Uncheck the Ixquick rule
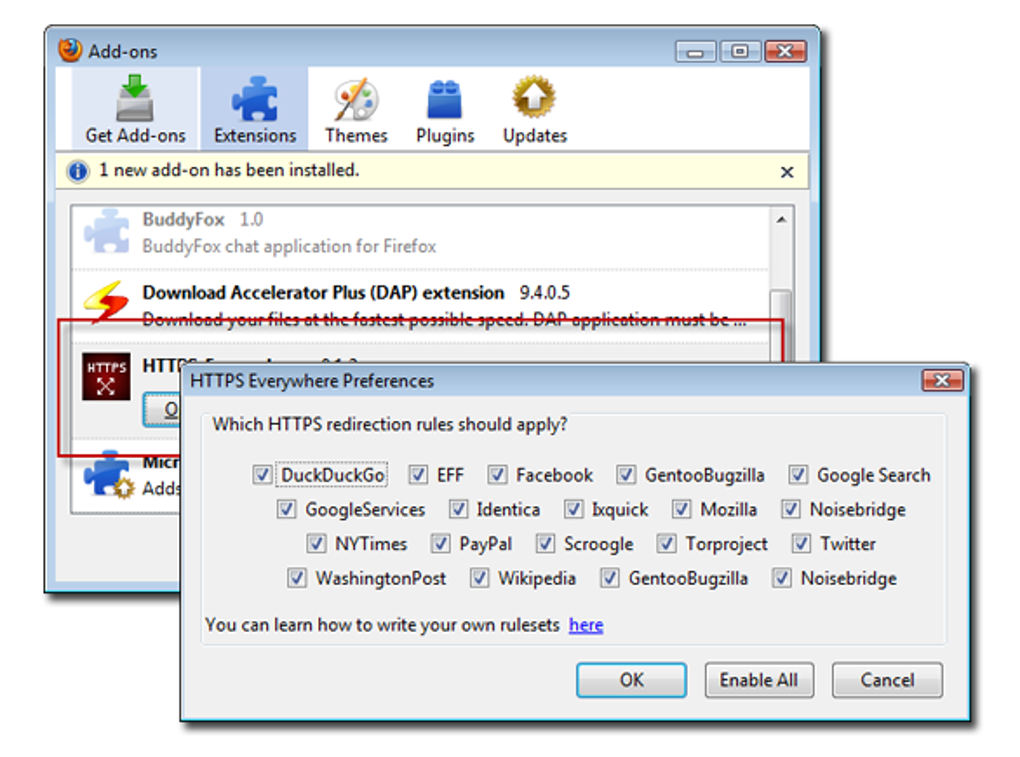This screenshot has width=1020, height=757. tap(573, 509)
